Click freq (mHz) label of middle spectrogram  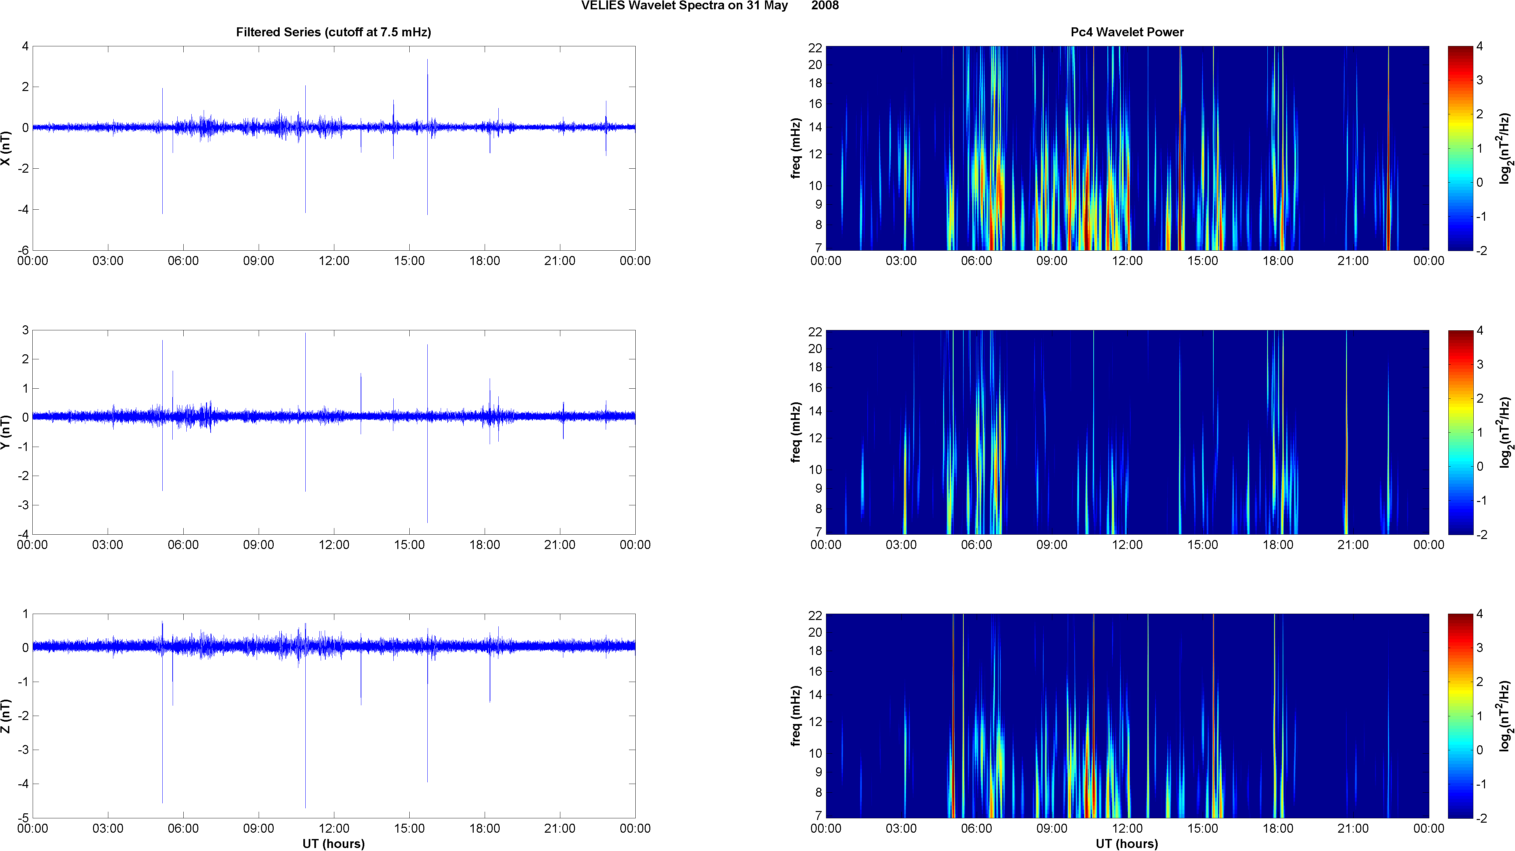point(796,432)
